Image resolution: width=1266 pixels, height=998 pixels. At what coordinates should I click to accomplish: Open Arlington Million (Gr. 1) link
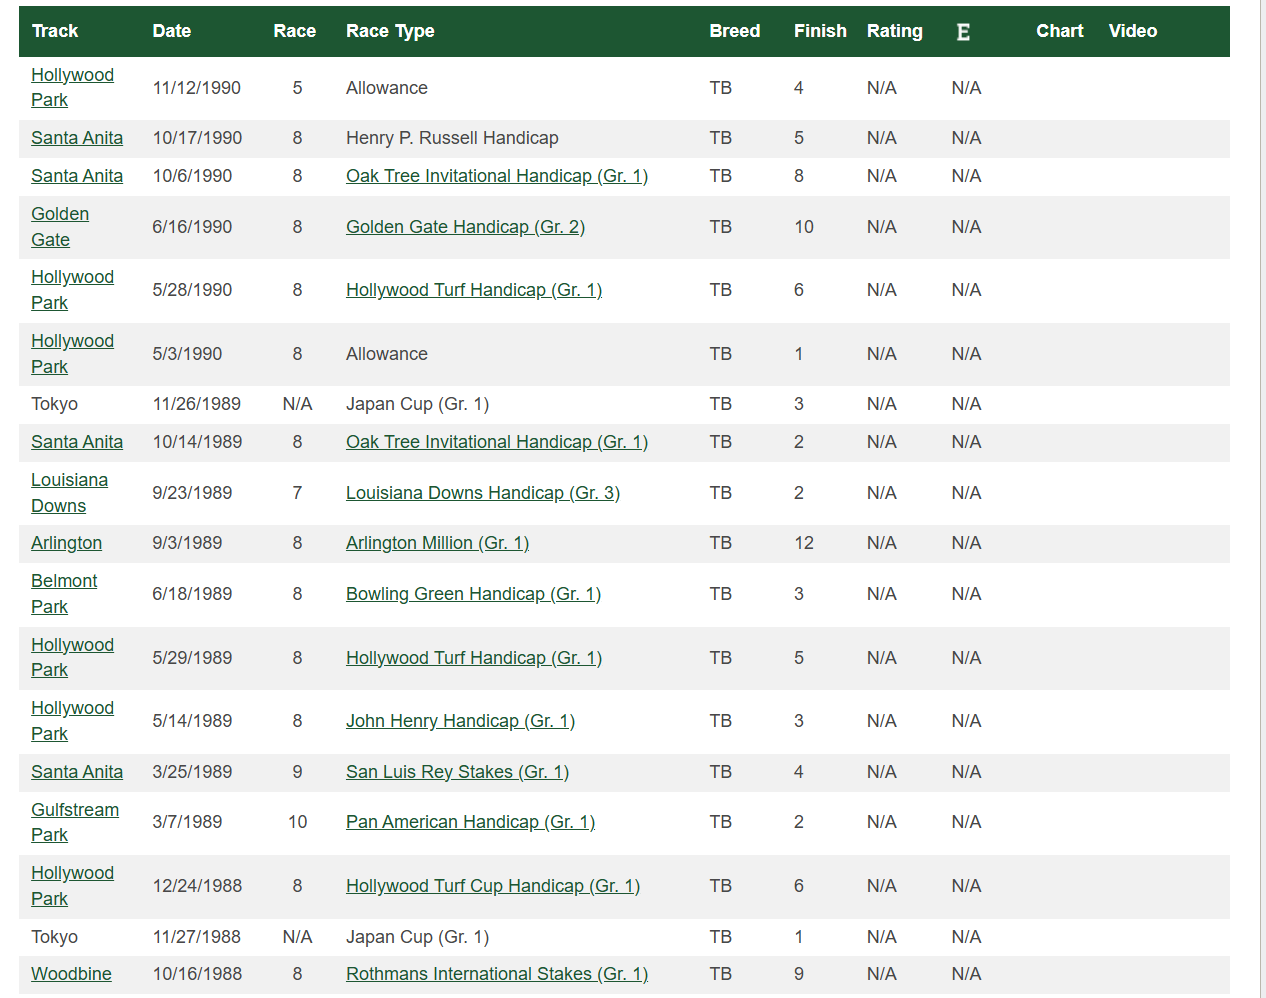[437, 543]
